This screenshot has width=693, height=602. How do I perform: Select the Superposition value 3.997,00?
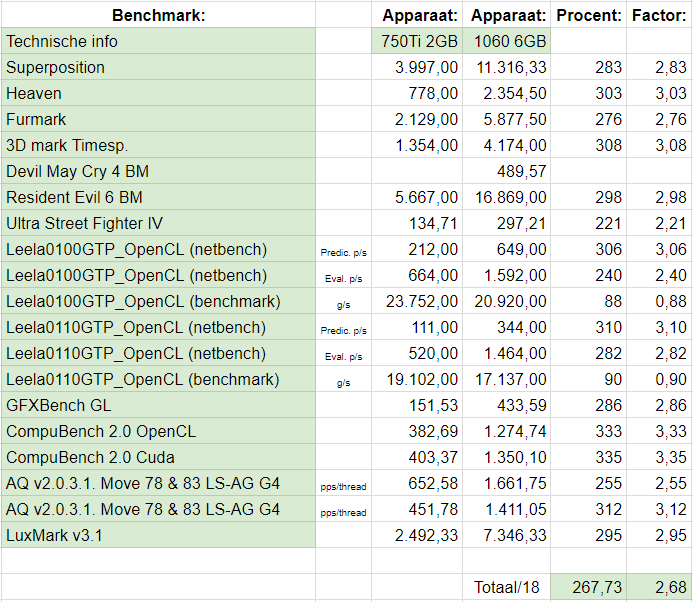coord(417,67)
